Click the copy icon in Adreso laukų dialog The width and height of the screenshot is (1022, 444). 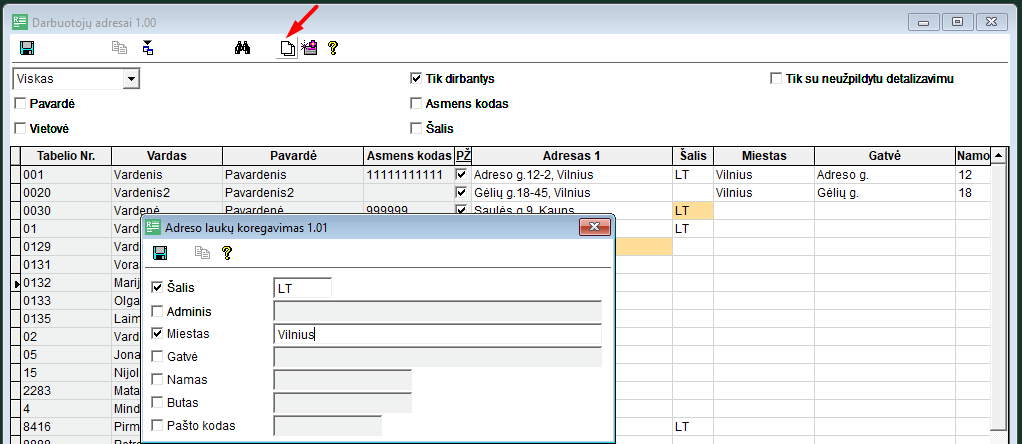pyautogui.click(x=203, y=253)
